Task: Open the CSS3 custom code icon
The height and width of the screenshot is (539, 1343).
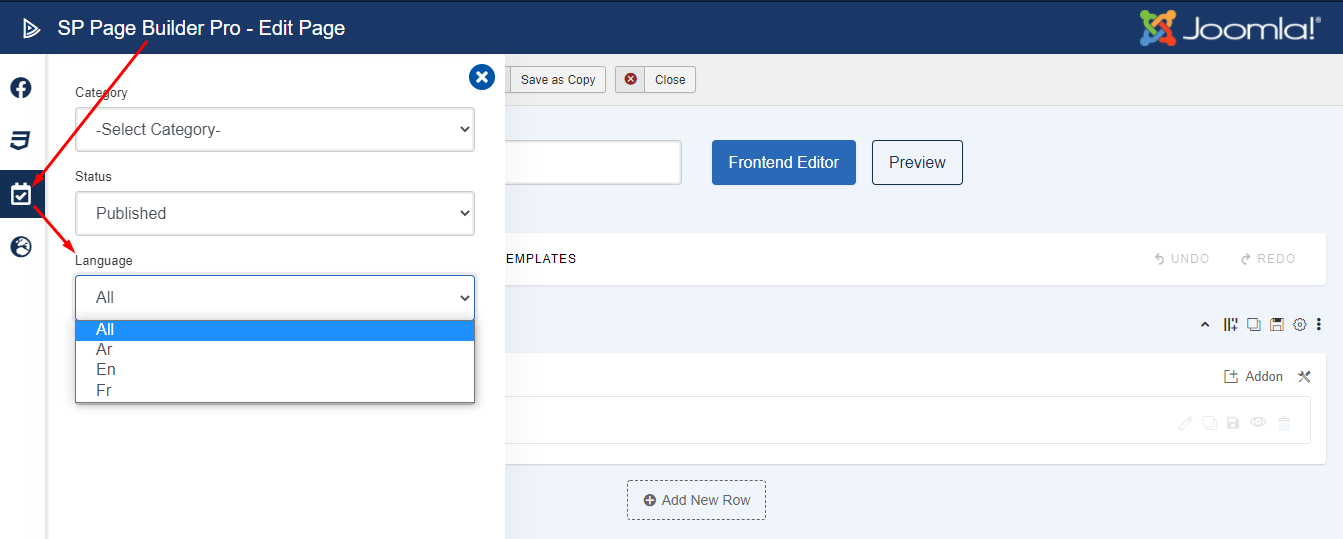Action: 21,141
